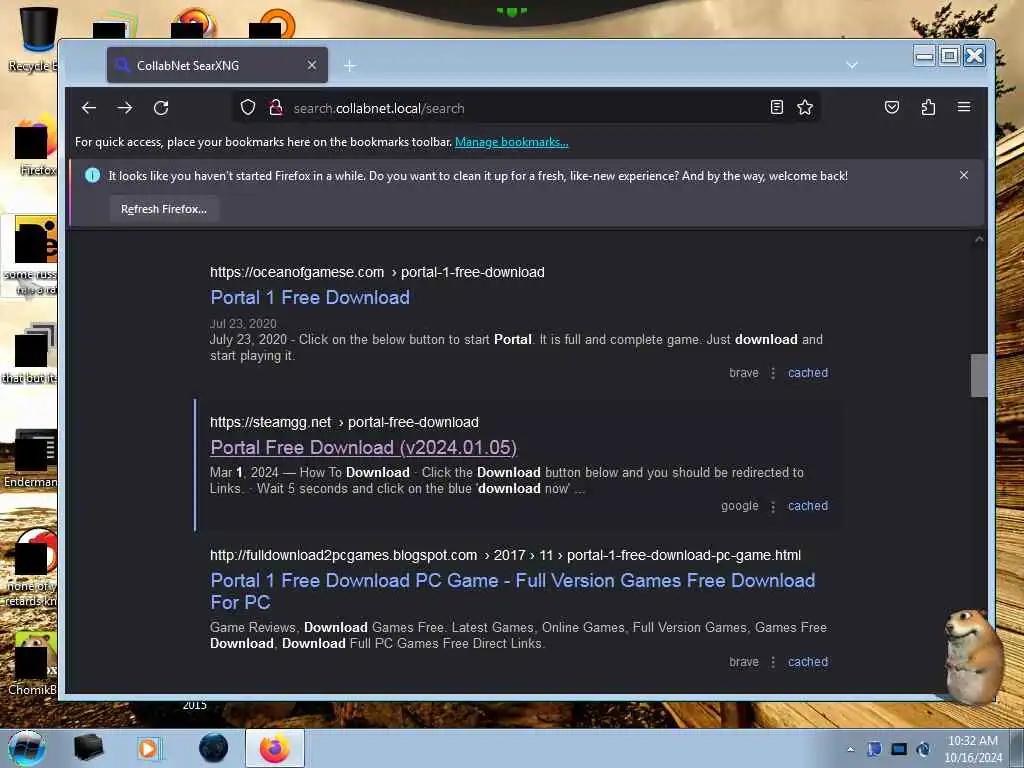
Task: Open Portal Free Download (v2024.01.05) result
Action: 363,447
